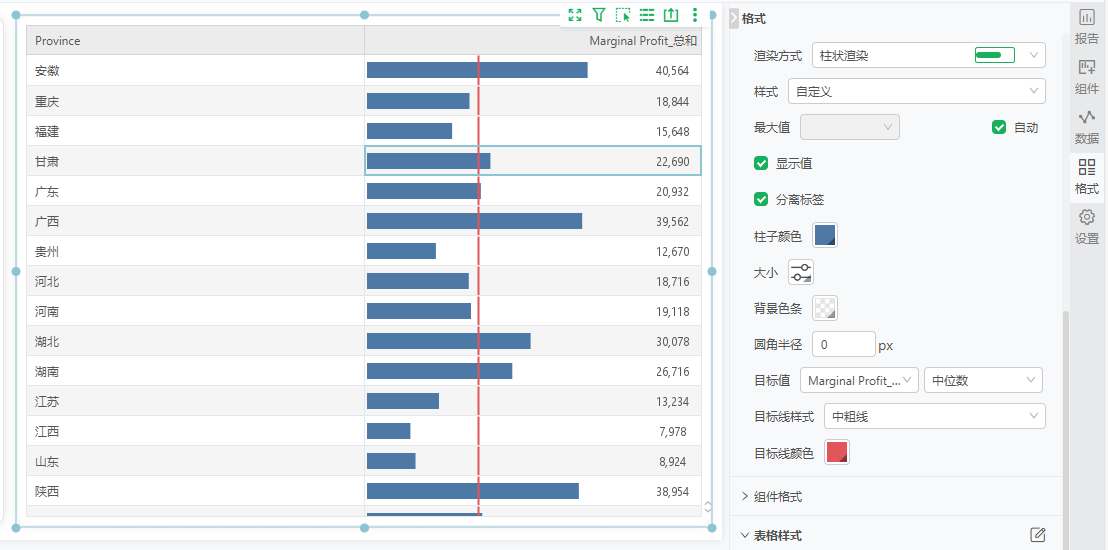Switch to the 设置 sidebar tab
The width and height of the screenshot is (1108, 550).
[x=1087, y=228]
